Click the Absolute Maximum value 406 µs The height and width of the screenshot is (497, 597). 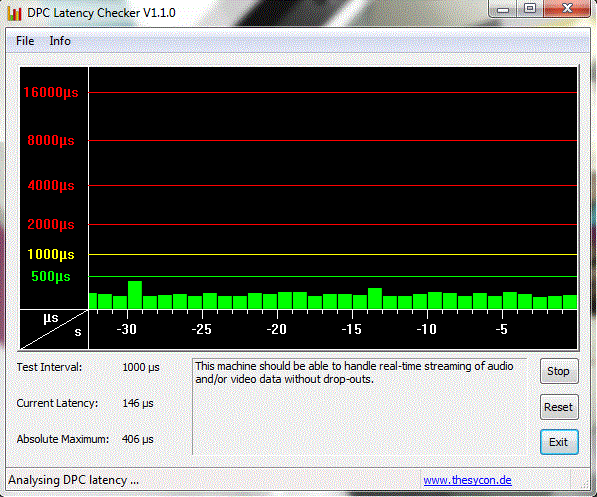(137, 439)
